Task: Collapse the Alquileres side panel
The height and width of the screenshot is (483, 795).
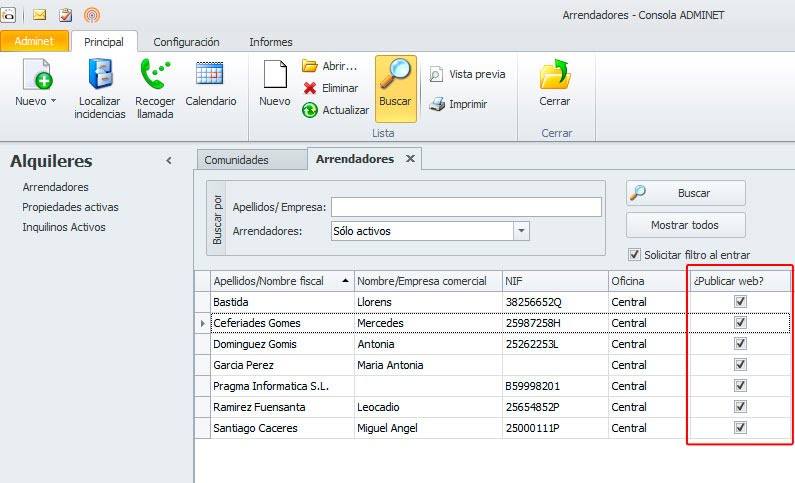Action: pos(169,161)
